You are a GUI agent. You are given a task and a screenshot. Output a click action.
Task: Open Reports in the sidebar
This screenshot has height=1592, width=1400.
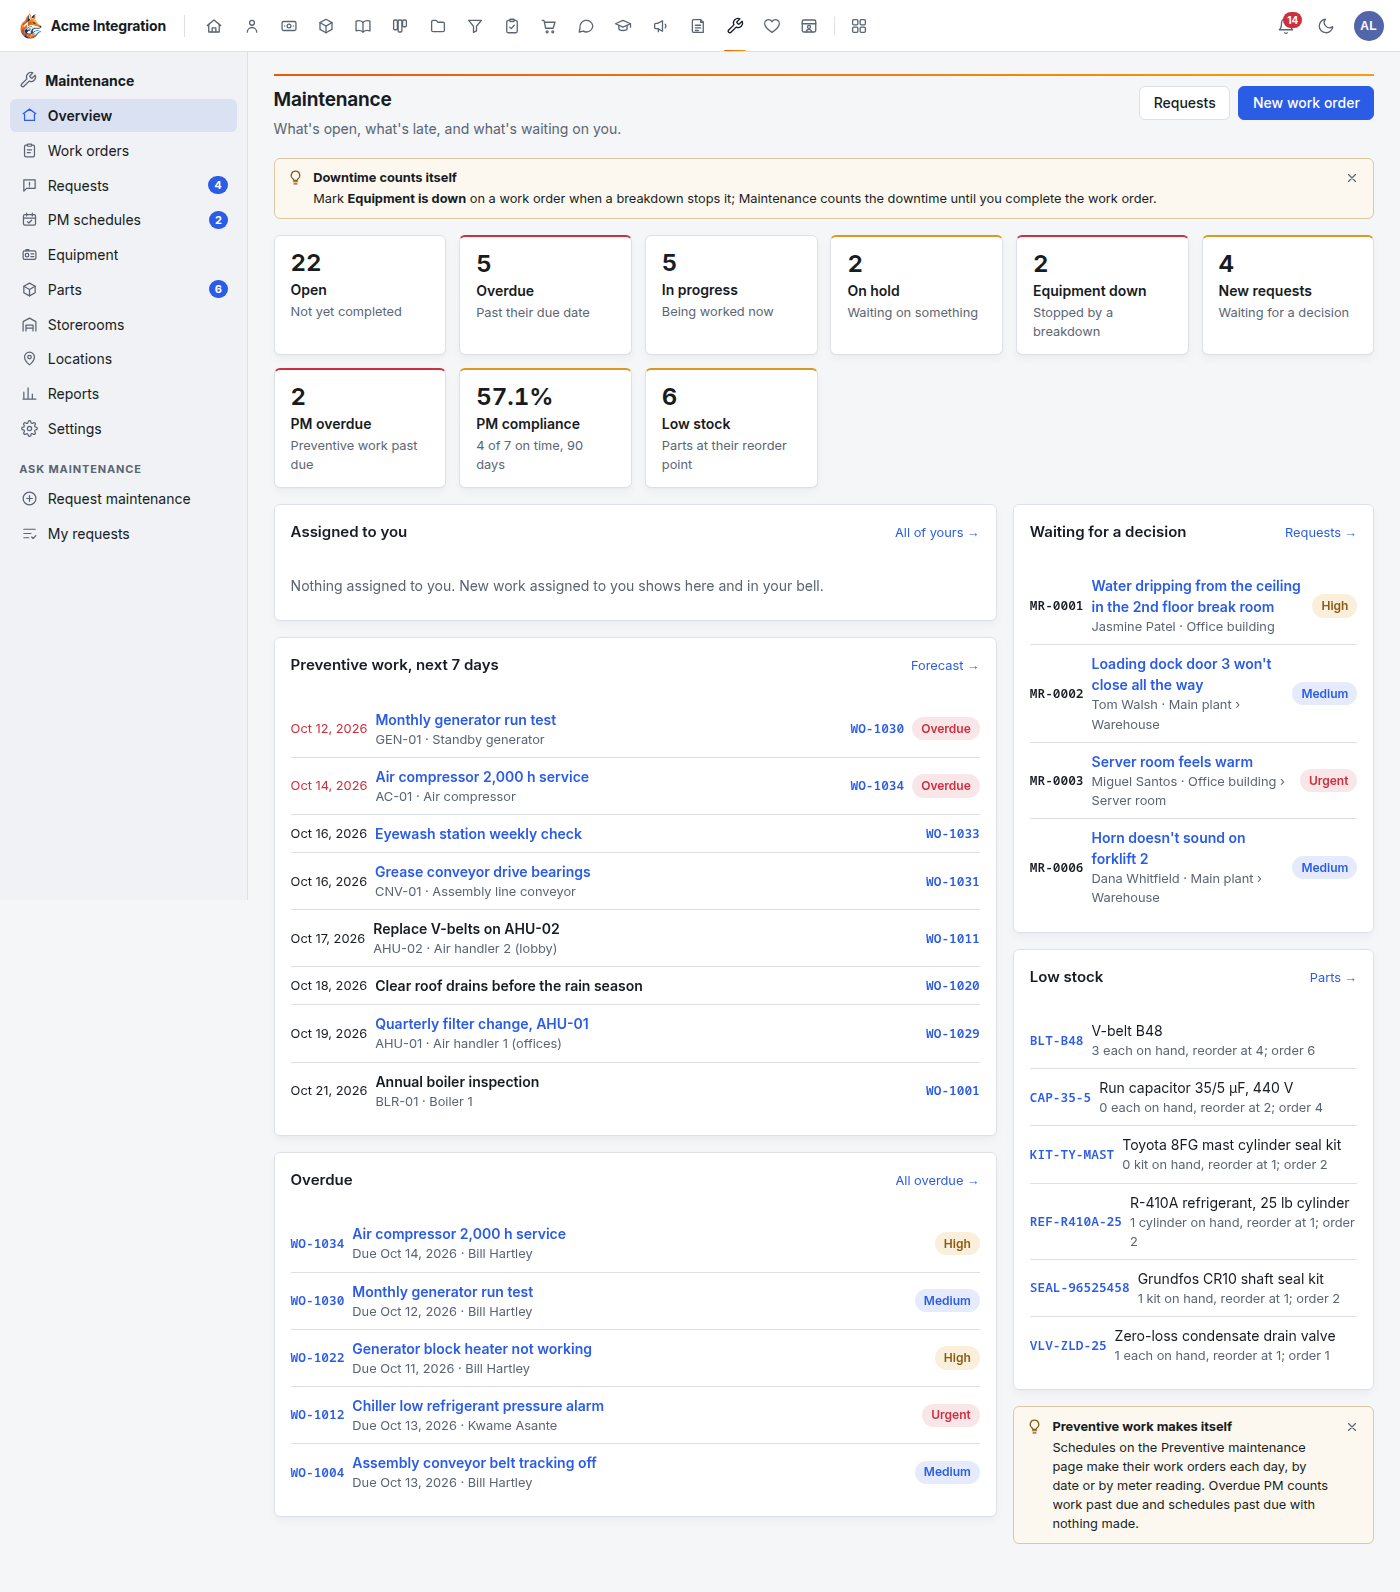(x=123, y=394)
